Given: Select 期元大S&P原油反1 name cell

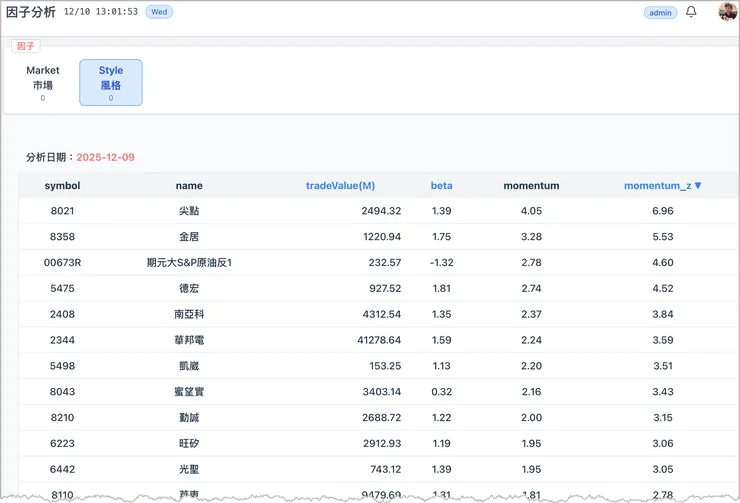Looking at the screenshot, I should click(189, 262).
